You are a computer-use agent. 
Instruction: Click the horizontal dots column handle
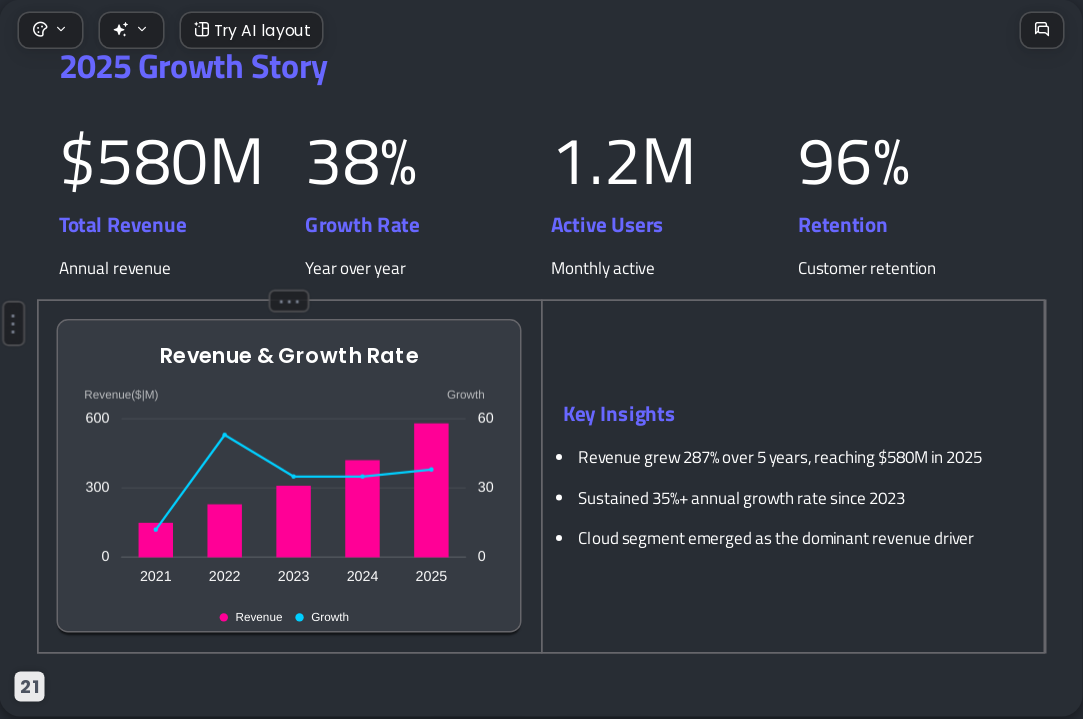tap(289, 301)
